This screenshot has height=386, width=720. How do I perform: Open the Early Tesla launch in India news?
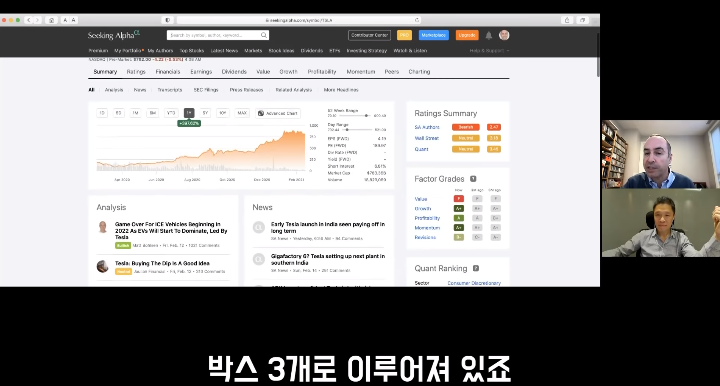coord(328,227)
